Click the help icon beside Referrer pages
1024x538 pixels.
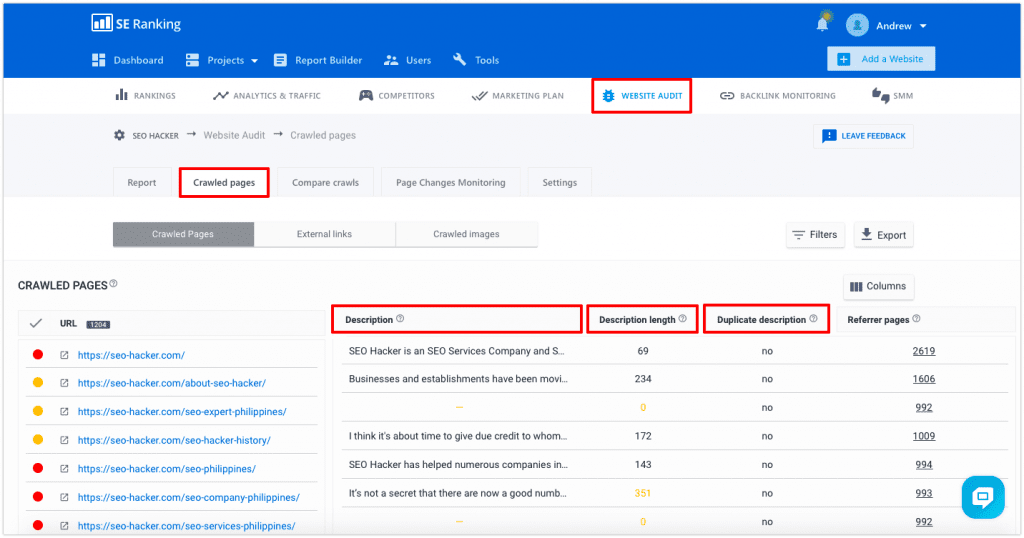coord(916,319)
